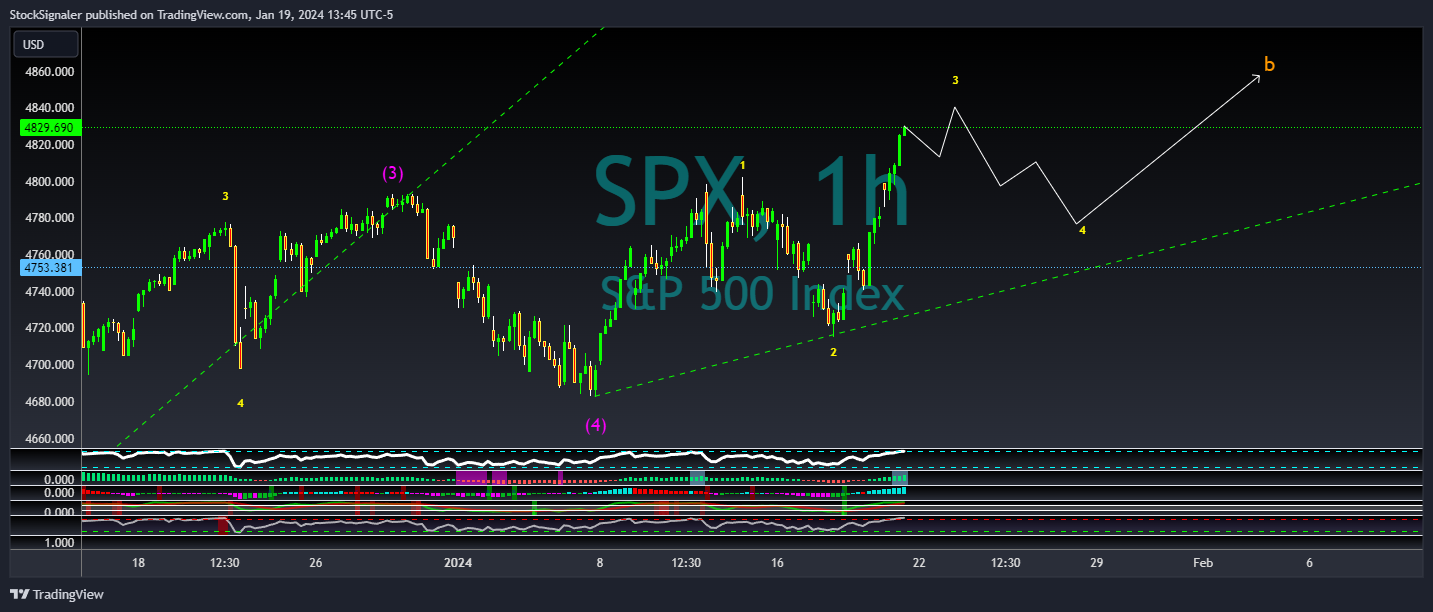Click the 4700.000 price axis label
This screenshot has width=1433, height=612.
point(49,365)
